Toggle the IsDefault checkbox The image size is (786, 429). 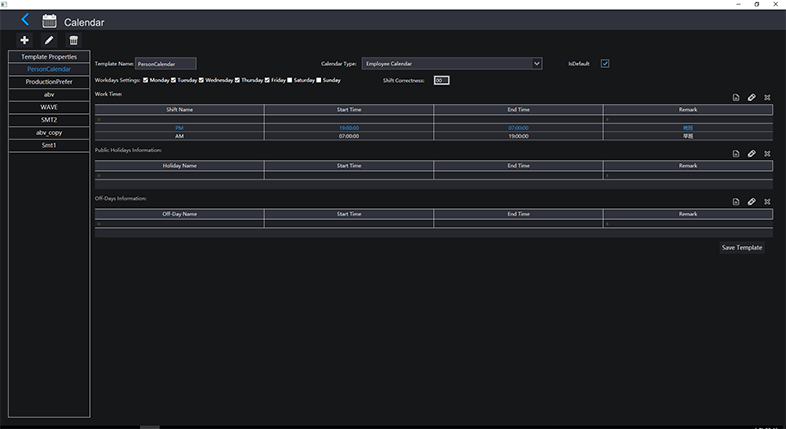coord(605,64)
